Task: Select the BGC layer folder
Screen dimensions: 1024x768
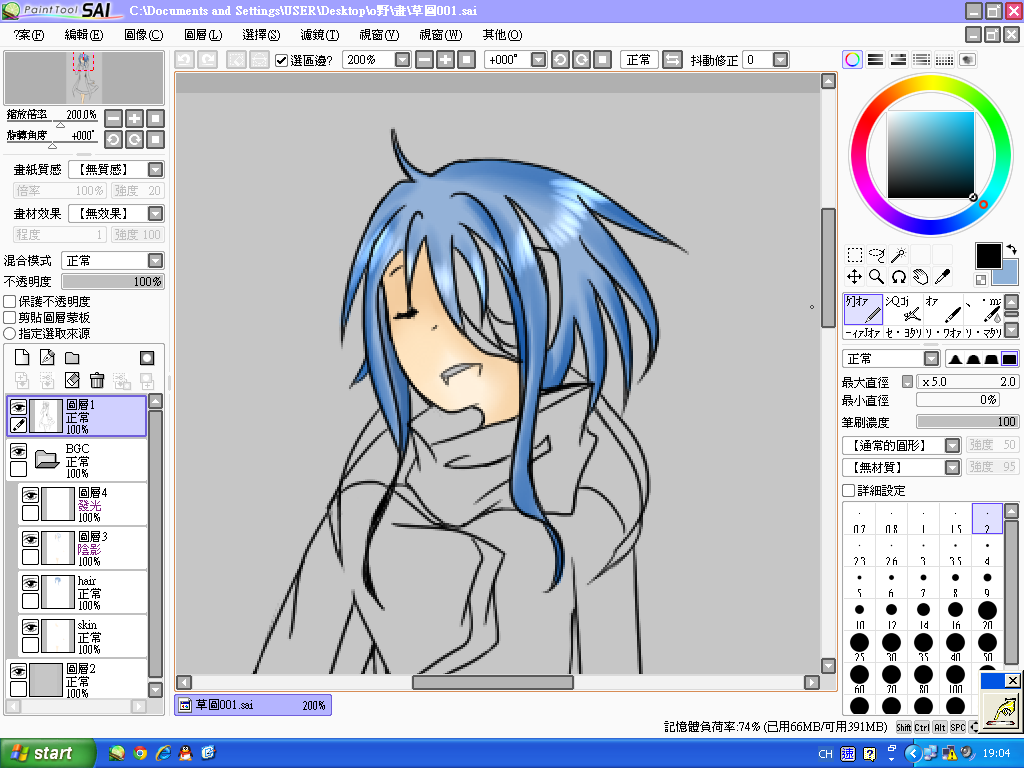Action: pyautogui.click(x=77, y=460)
